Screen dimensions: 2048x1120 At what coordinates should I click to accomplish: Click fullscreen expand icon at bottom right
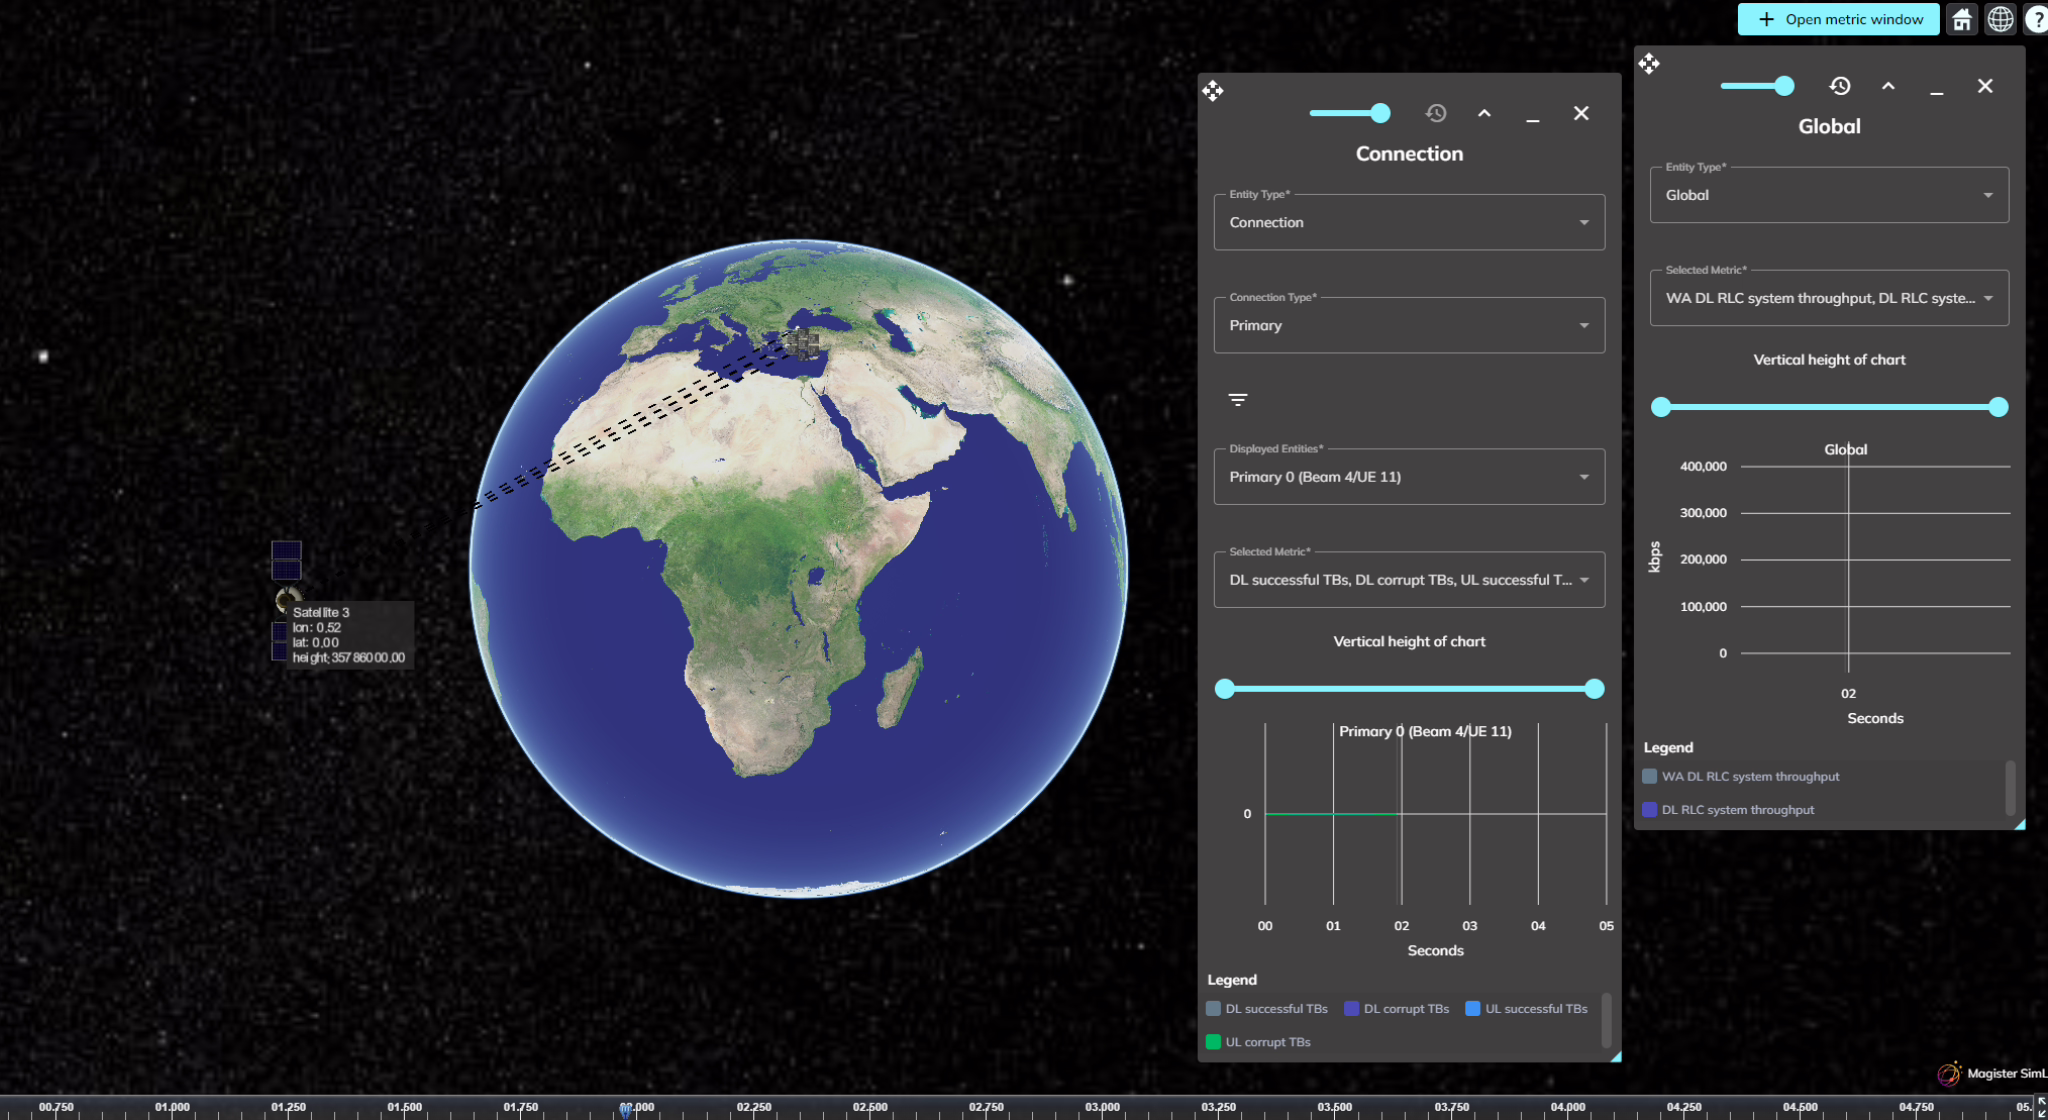(2041, 1106)
